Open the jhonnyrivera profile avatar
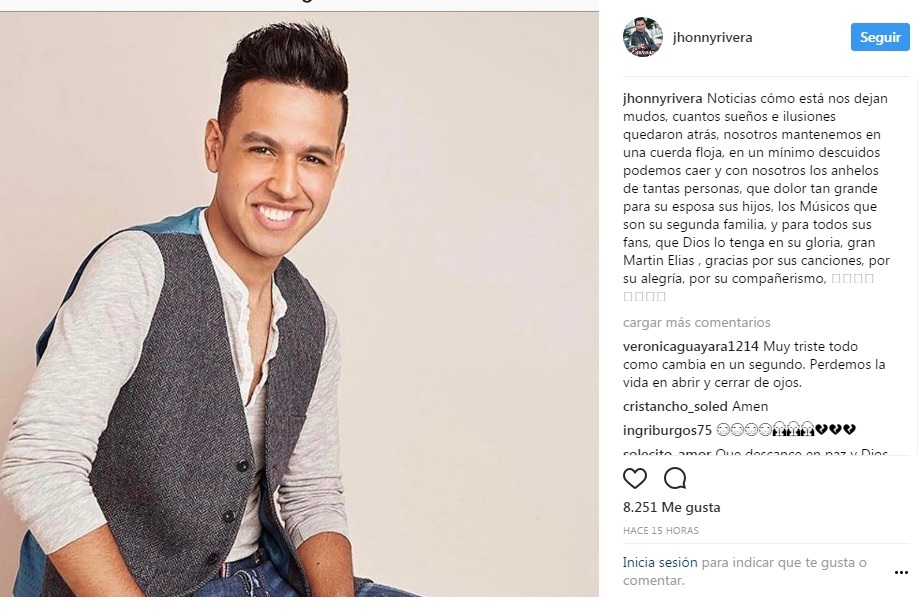The height and width of the screenshot is (616, 918). coord(643,37)
